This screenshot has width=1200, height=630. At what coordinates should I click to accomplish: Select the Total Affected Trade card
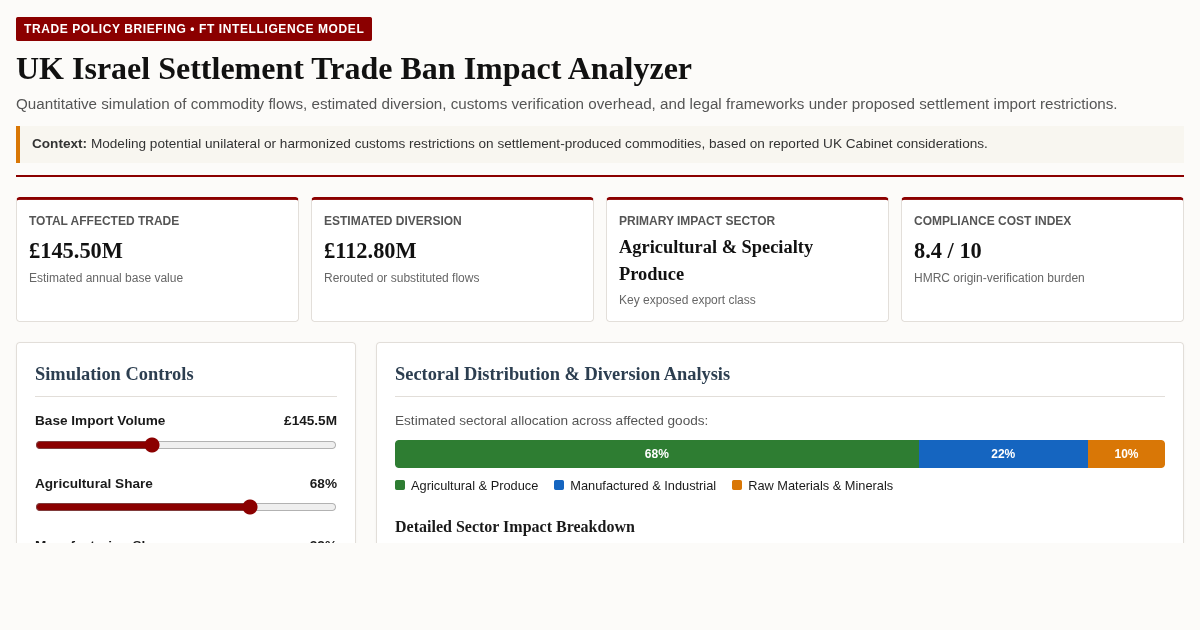click(157, 259)
